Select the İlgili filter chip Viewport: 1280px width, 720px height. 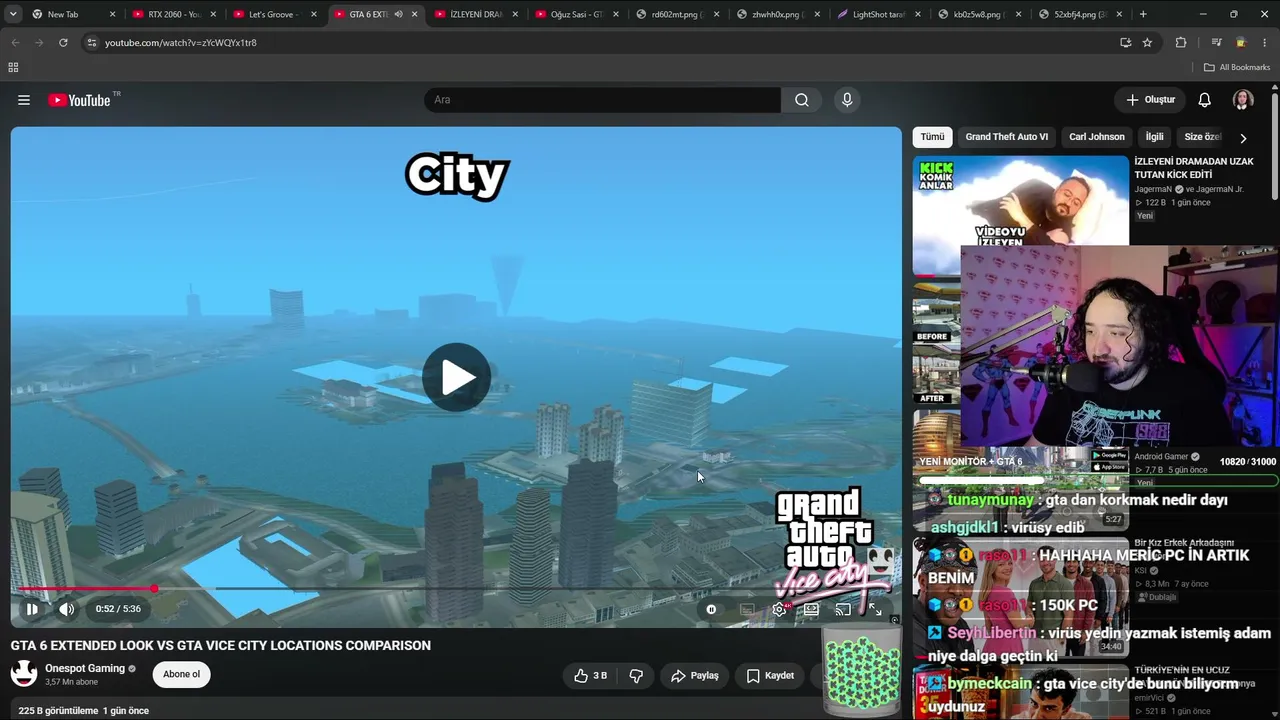(x=1155, y=137)
